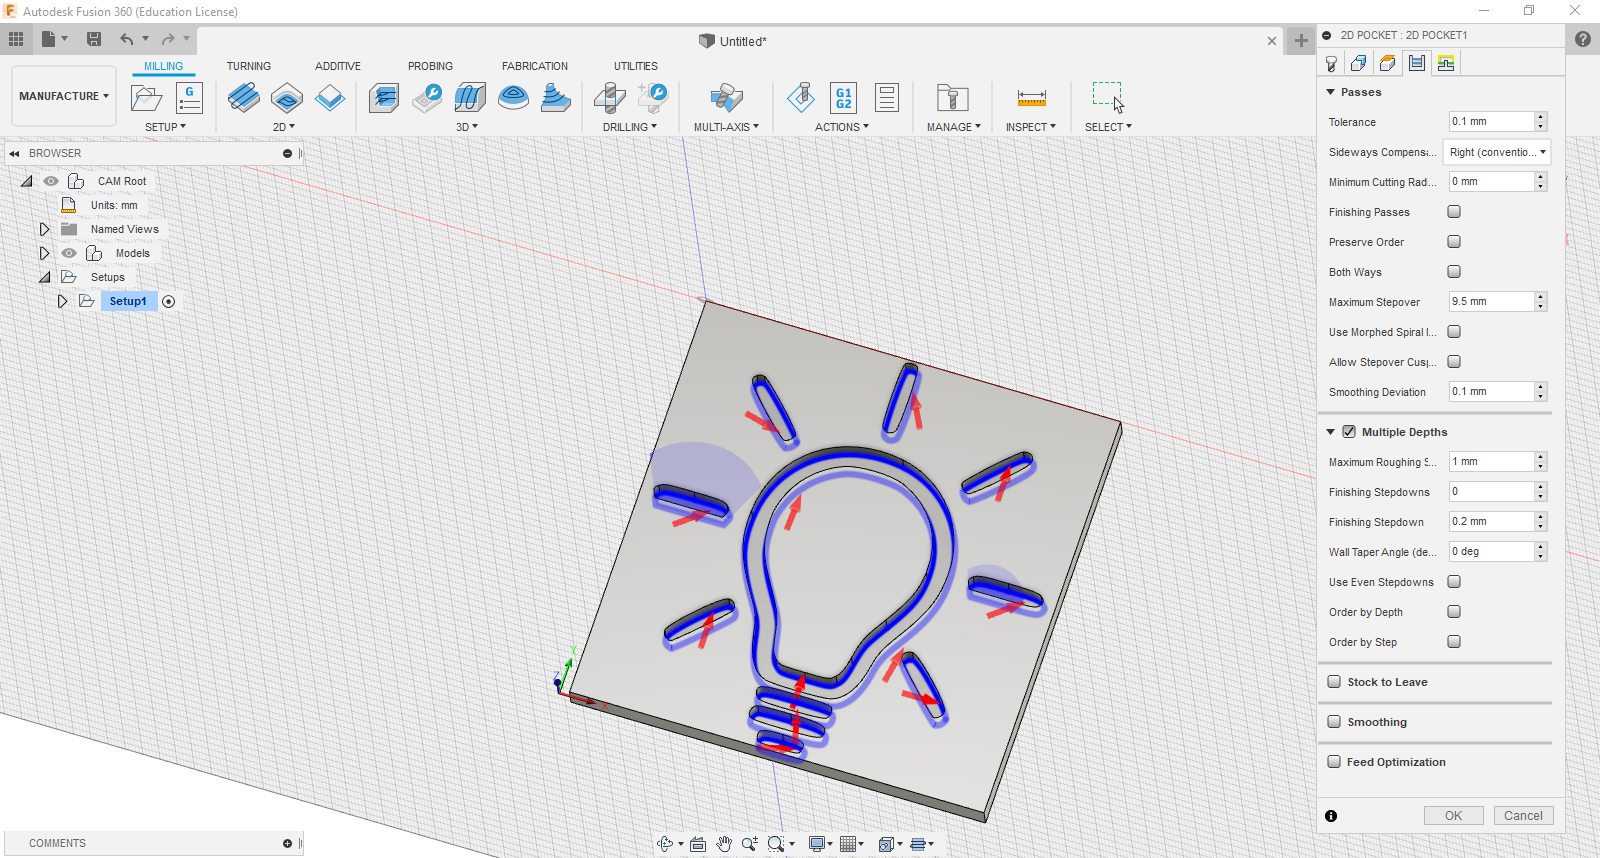Open the Geometry tab in 2D Pocket dialog

point(1359,63)
